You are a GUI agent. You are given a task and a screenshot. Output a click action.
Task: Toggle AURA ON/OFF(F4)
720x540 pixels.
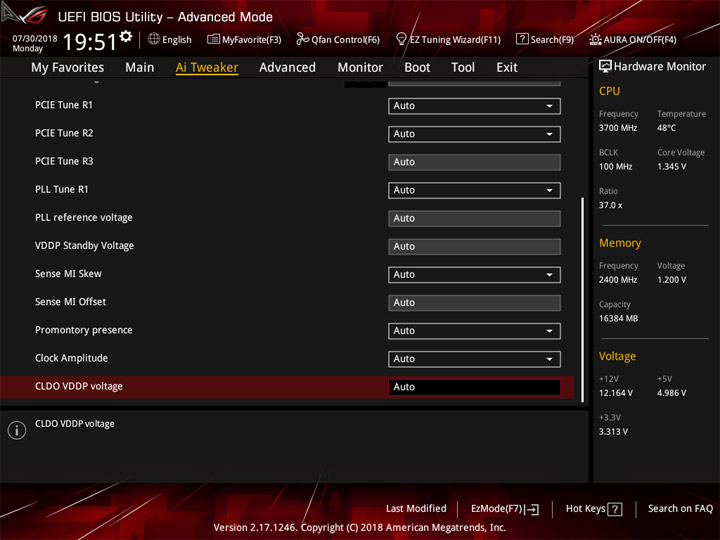(633, 39)
